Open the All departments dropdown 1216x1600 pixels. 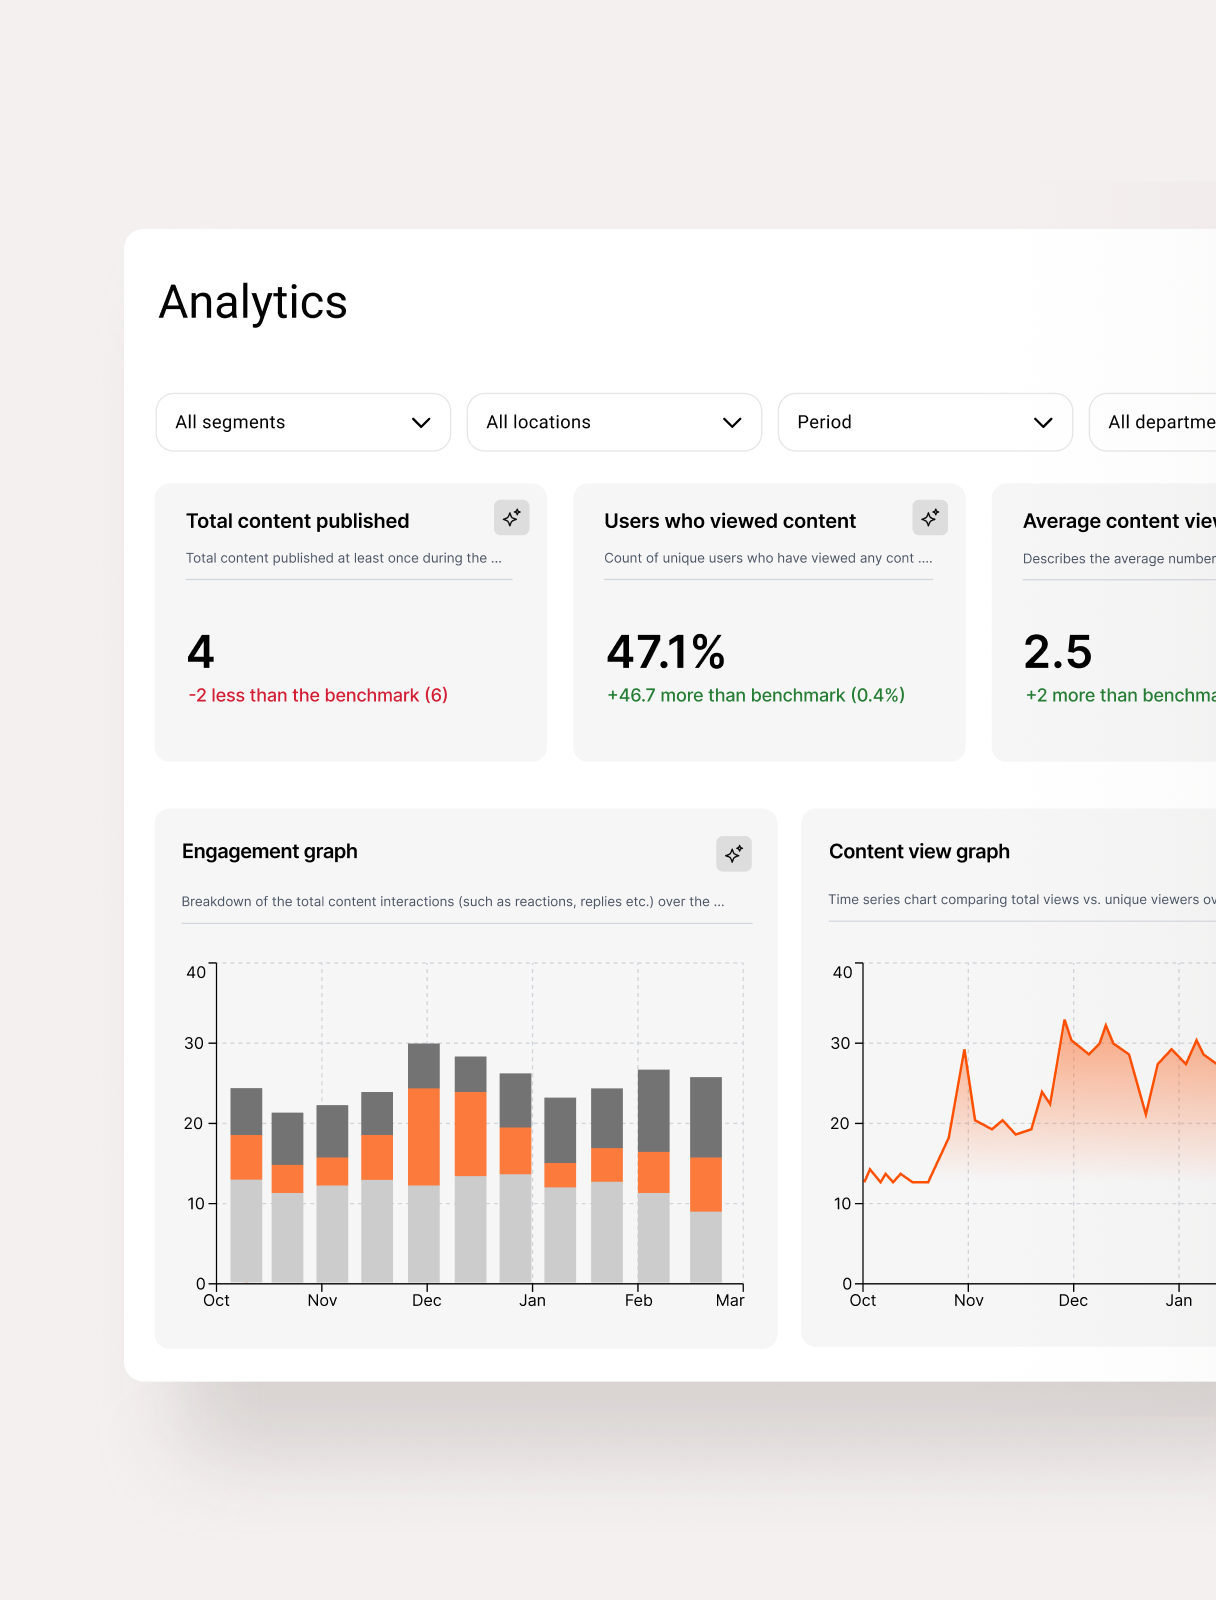[1153, 422]
